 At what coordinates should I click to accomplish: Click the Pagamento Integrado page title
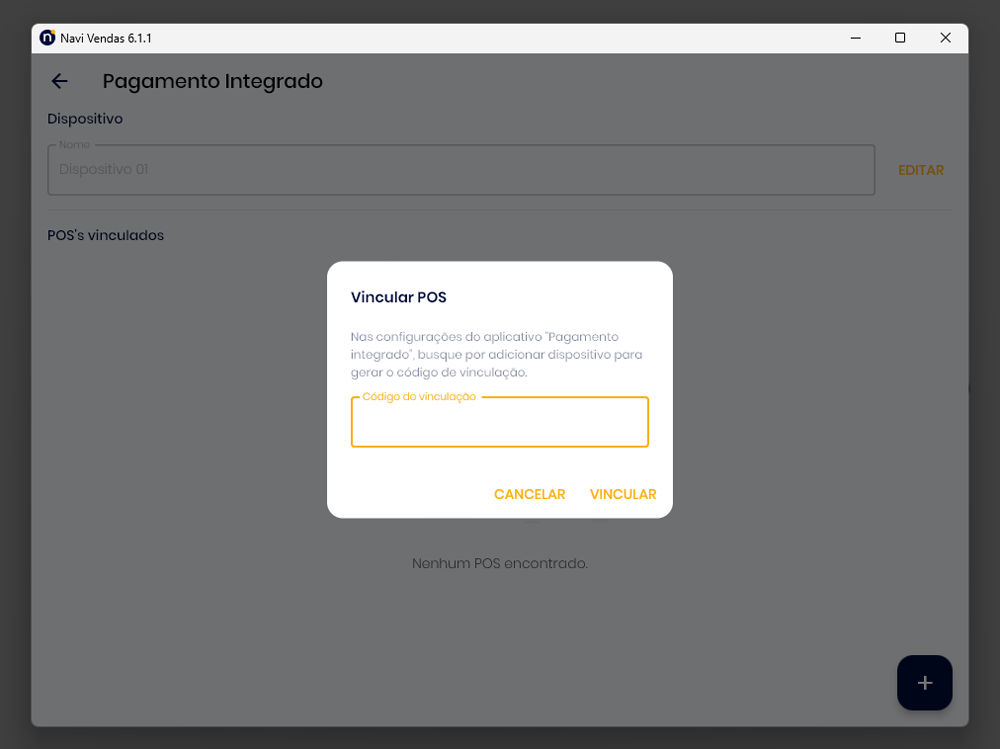(212, 82)
